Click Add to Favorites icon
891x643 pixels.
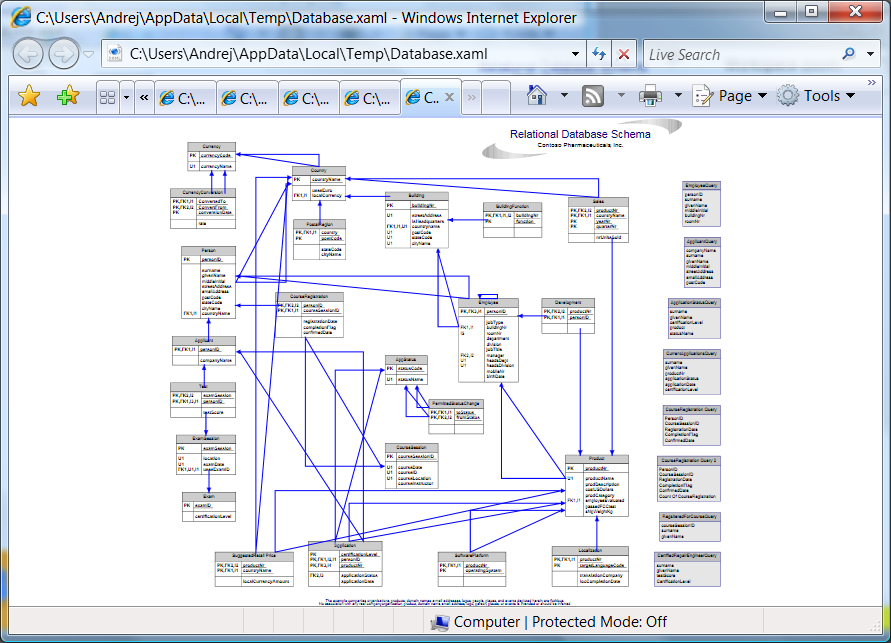tap(68, 96)
